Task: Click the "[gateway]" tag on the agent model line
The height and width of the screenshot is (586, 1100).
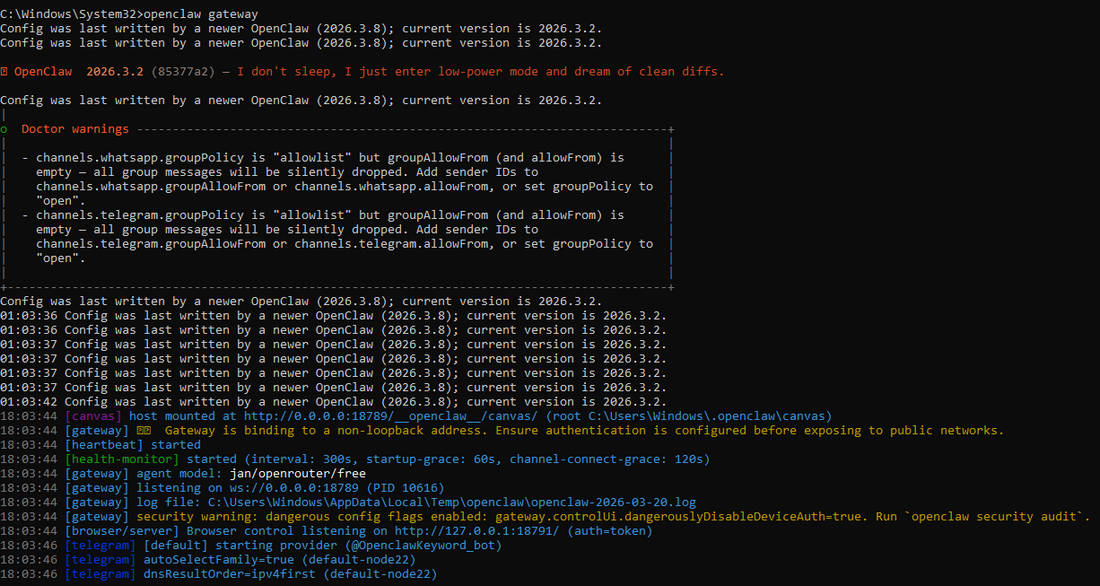Action: coord(97,474)
